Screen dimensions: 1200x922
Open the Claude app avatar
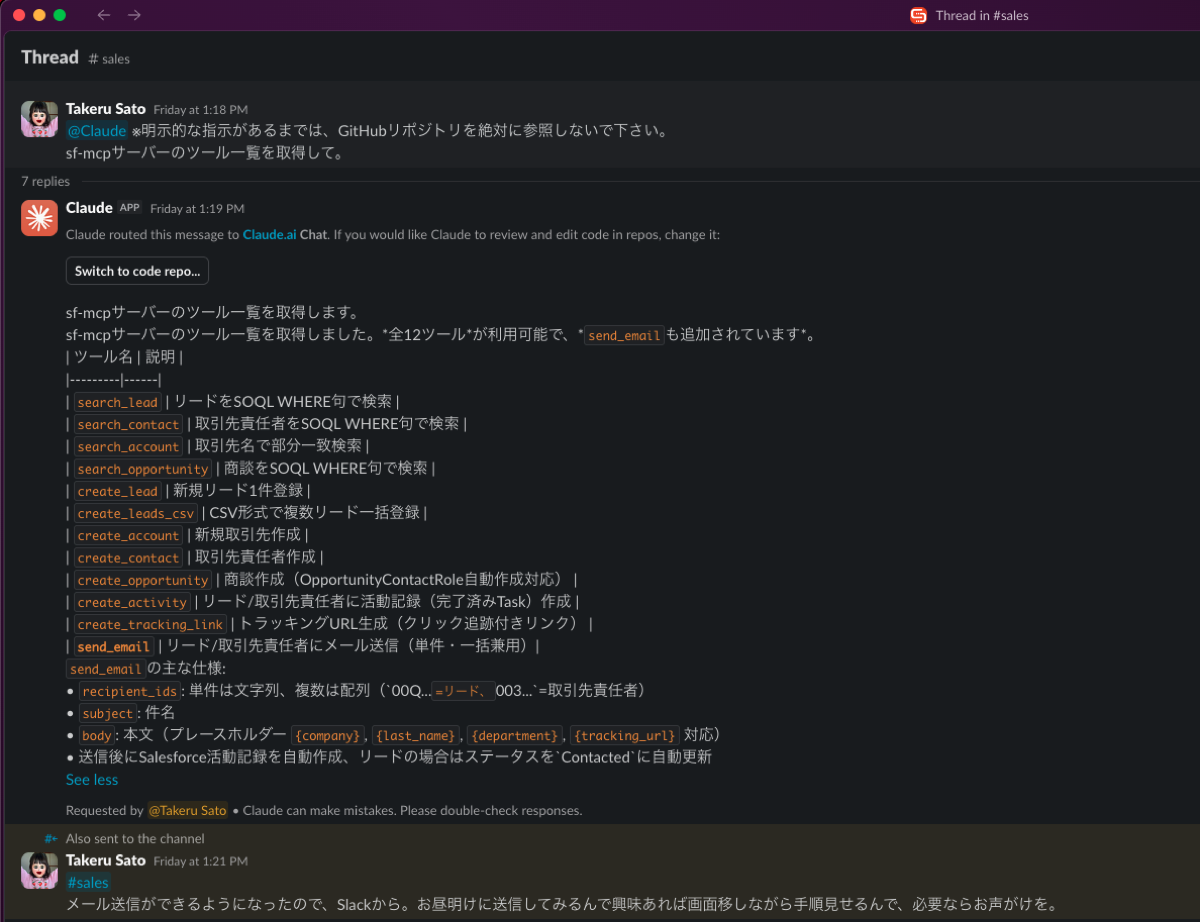pyautogui.click(x=39, y=217)
